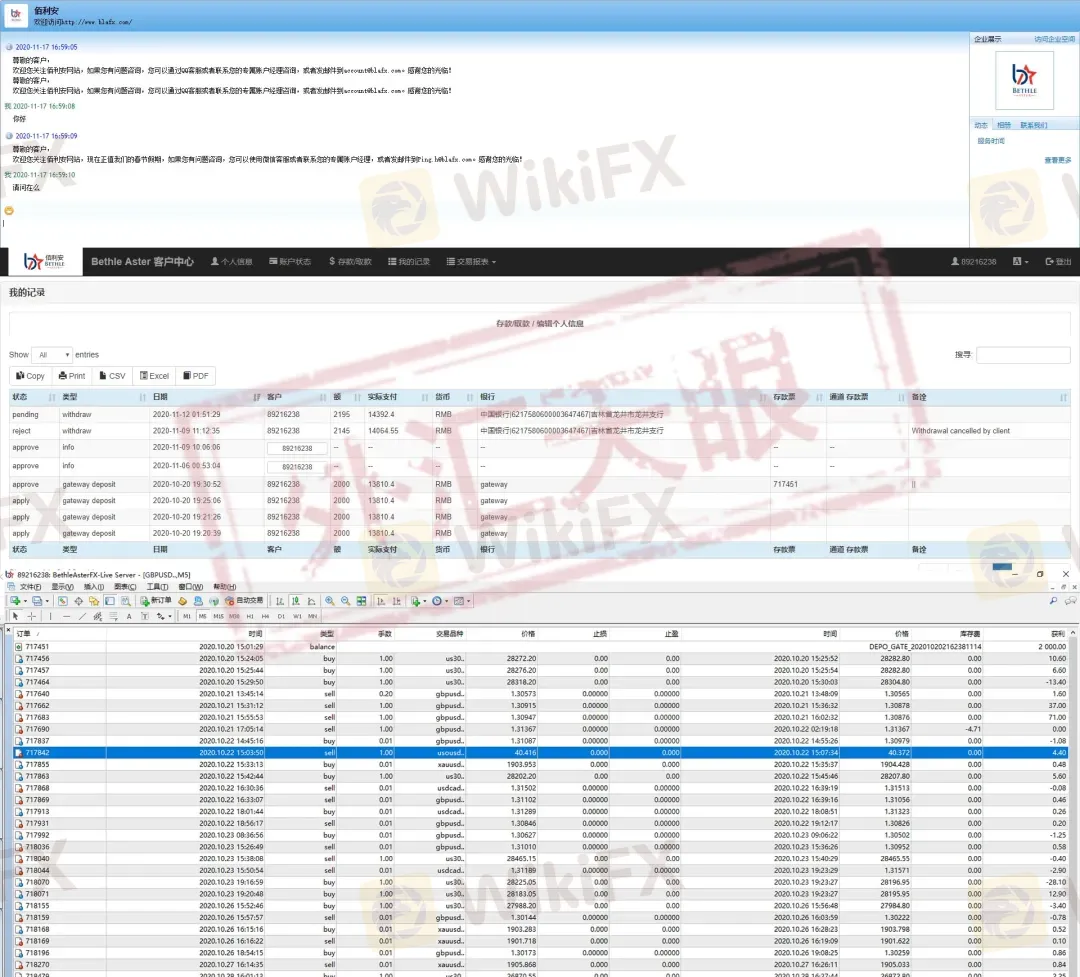Open the entries count 'All' dropdown

coord(52,355)
